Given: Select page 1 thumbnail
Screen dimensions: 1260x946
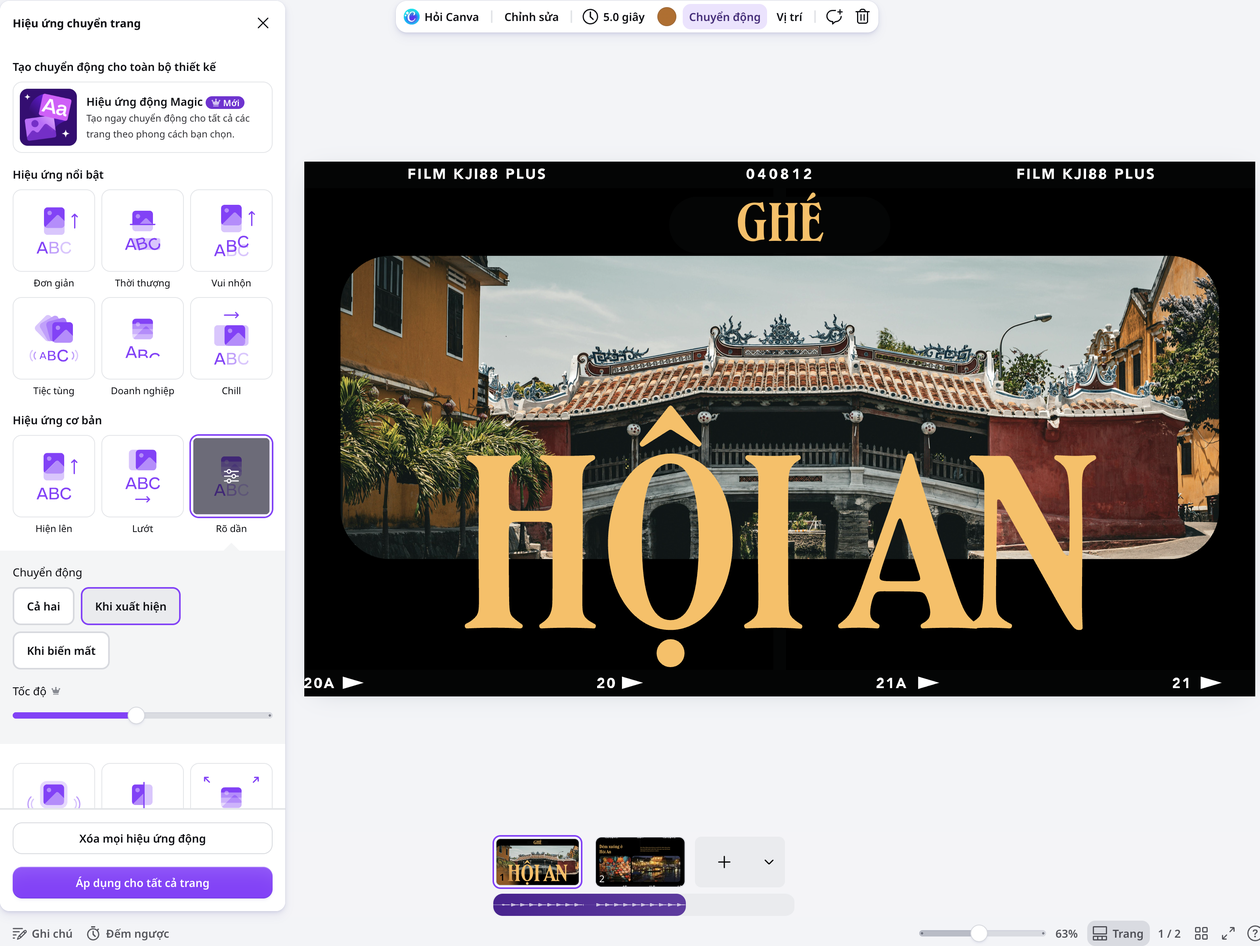Looking at the screenshot, I should (537, 862).
